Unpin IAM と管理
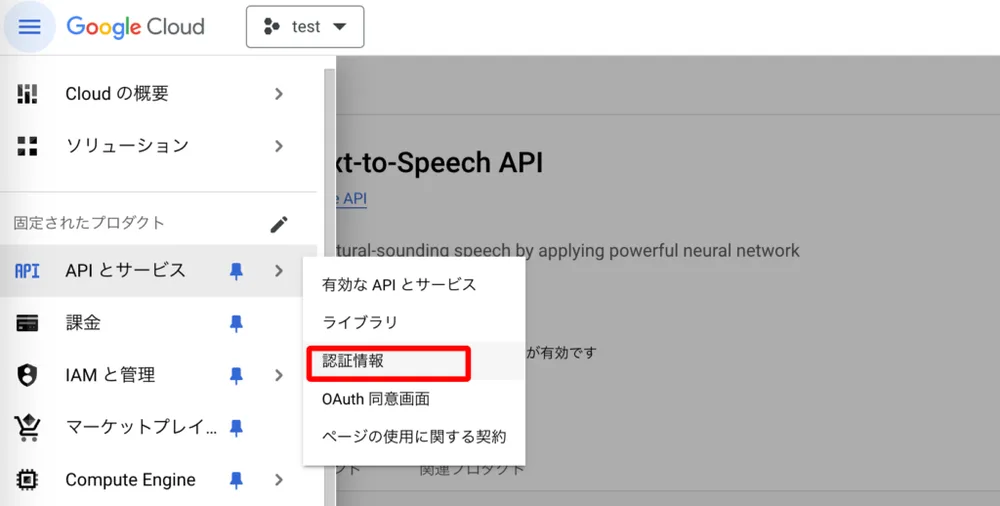The image size is (1000, 506). click(x=236, y=376)
